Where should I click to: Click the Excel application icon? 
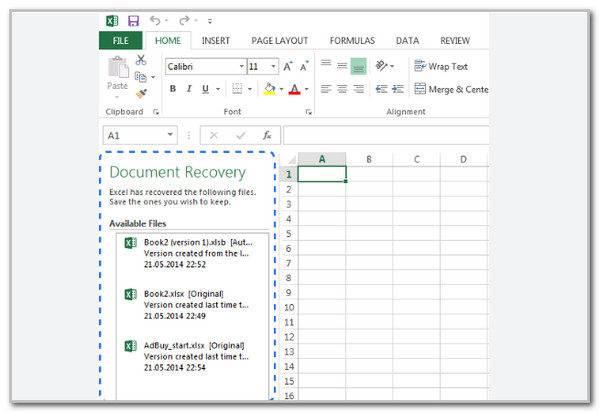pyautogui.click(x=112, y=21)
